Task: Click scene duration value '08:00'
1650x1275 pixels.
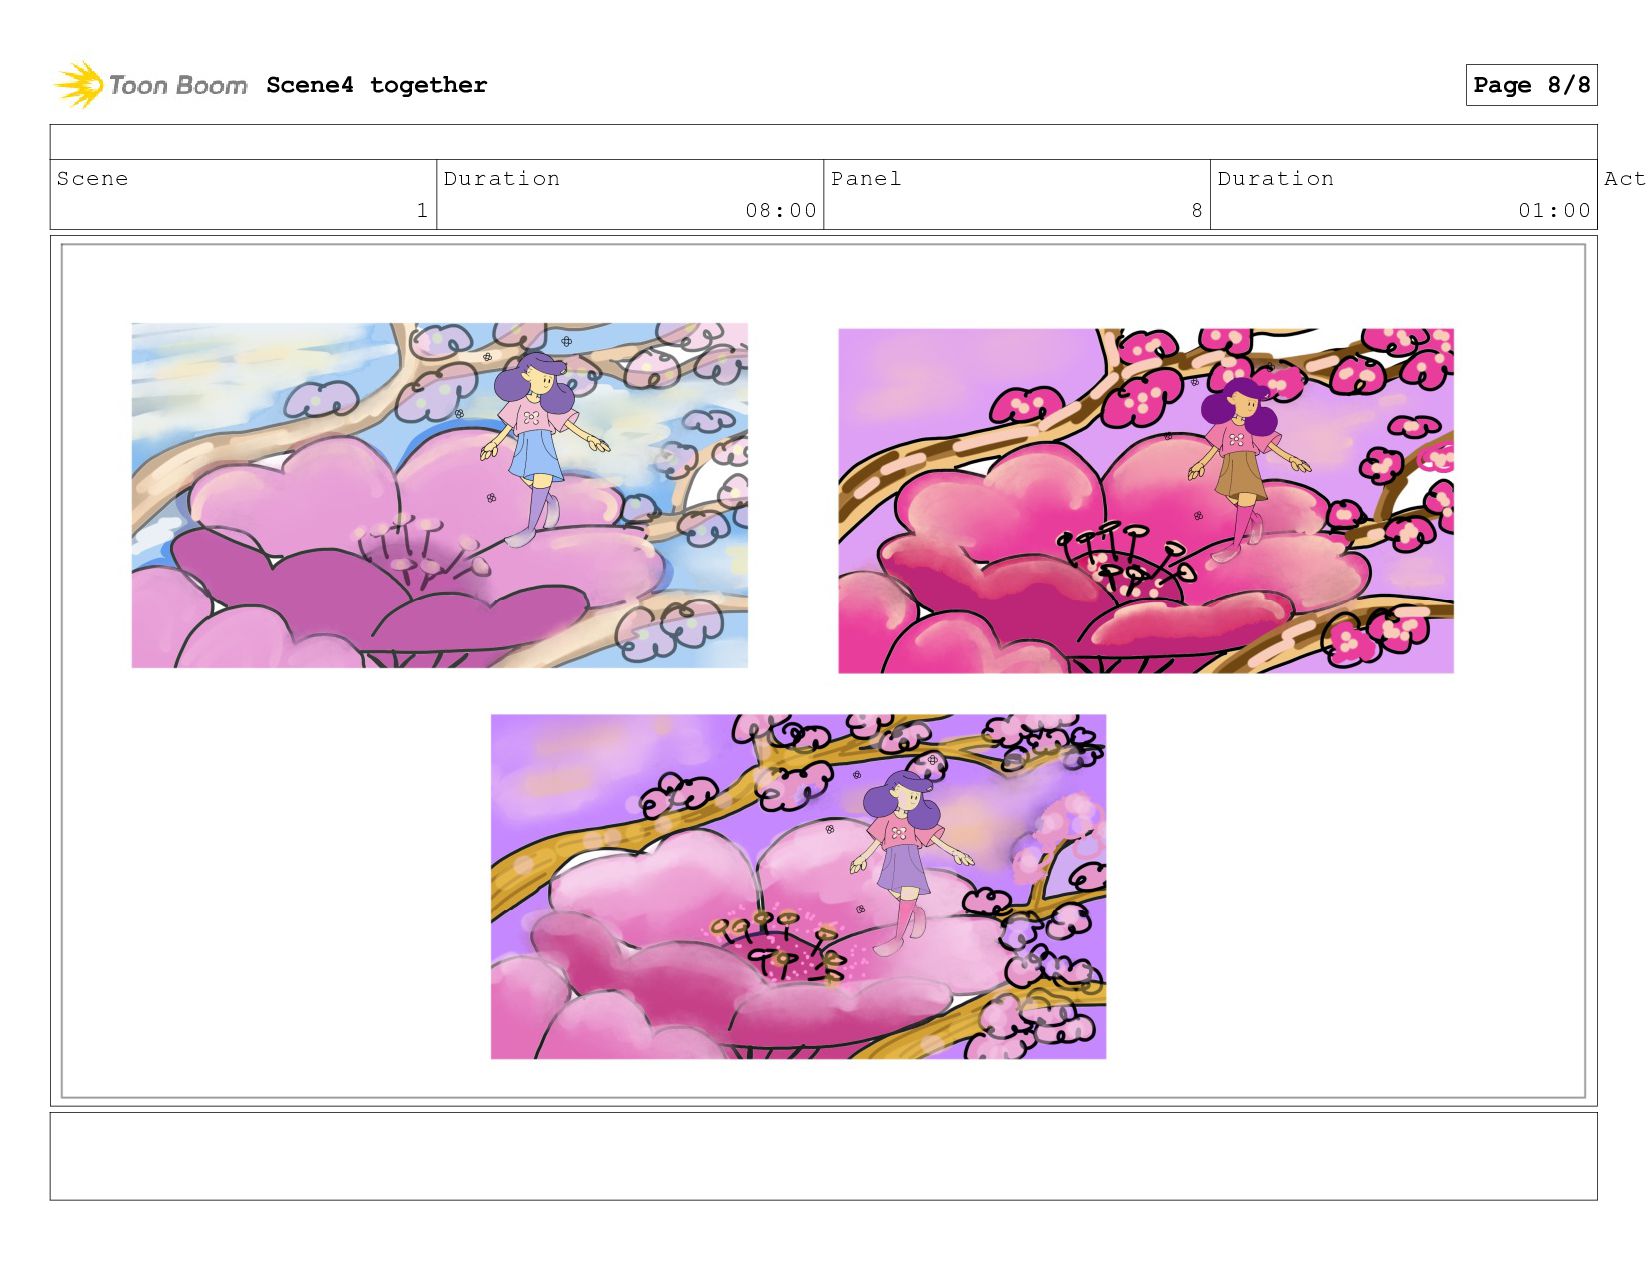Action: (781, 210)
